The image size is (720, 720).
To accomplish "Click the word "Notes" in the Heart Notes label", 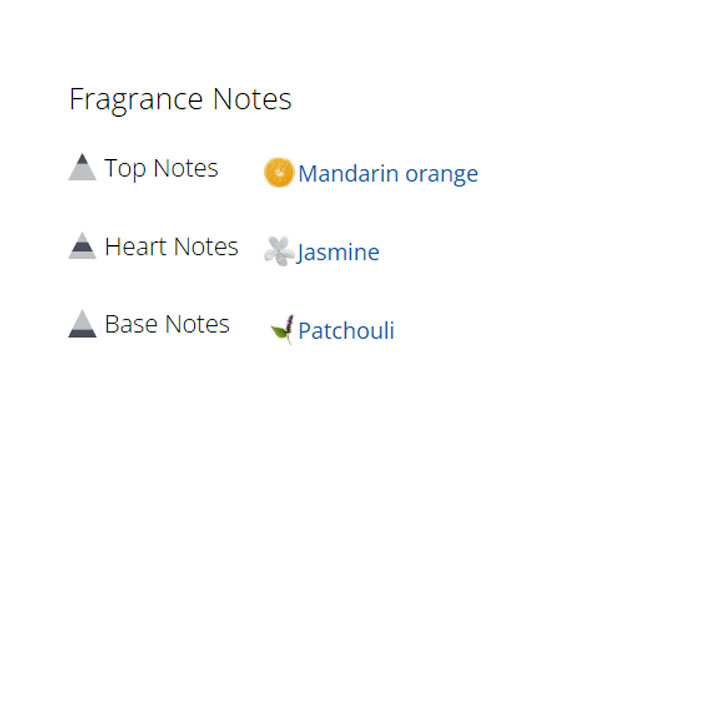I will (206, 246).
